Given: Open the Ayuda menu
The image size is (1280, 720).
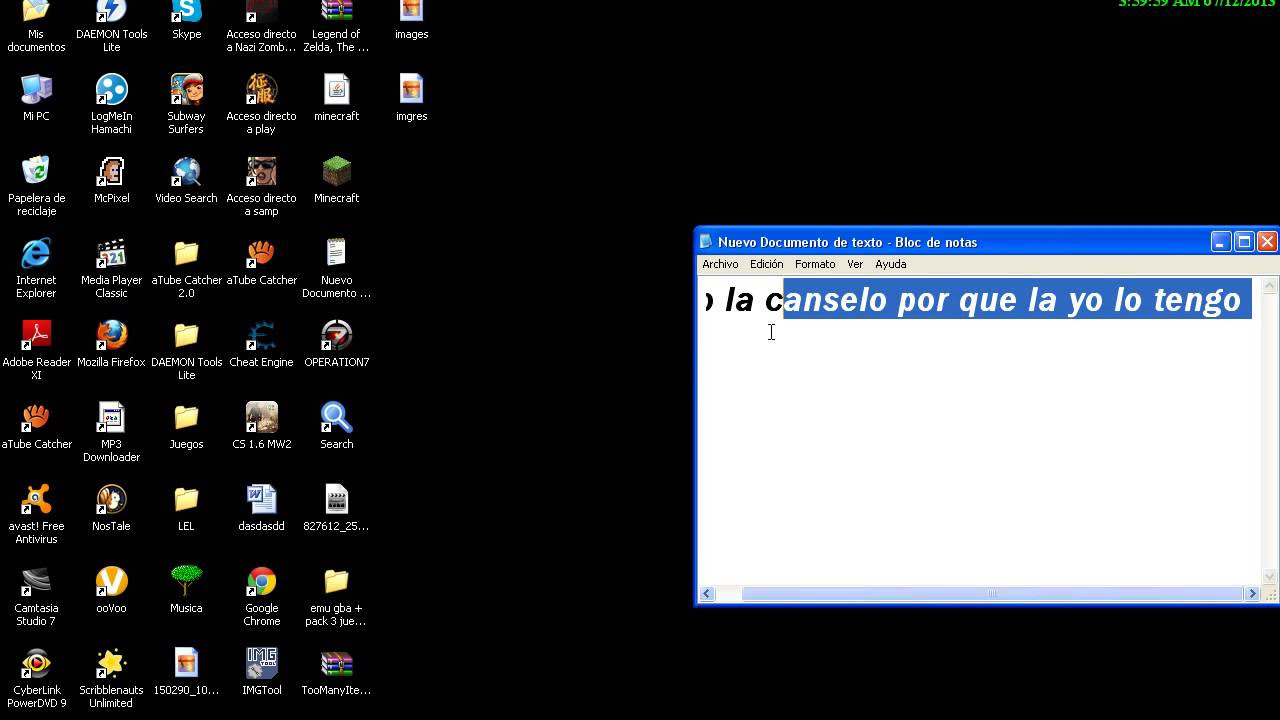Looking at the screenshot, I should 890,264.
